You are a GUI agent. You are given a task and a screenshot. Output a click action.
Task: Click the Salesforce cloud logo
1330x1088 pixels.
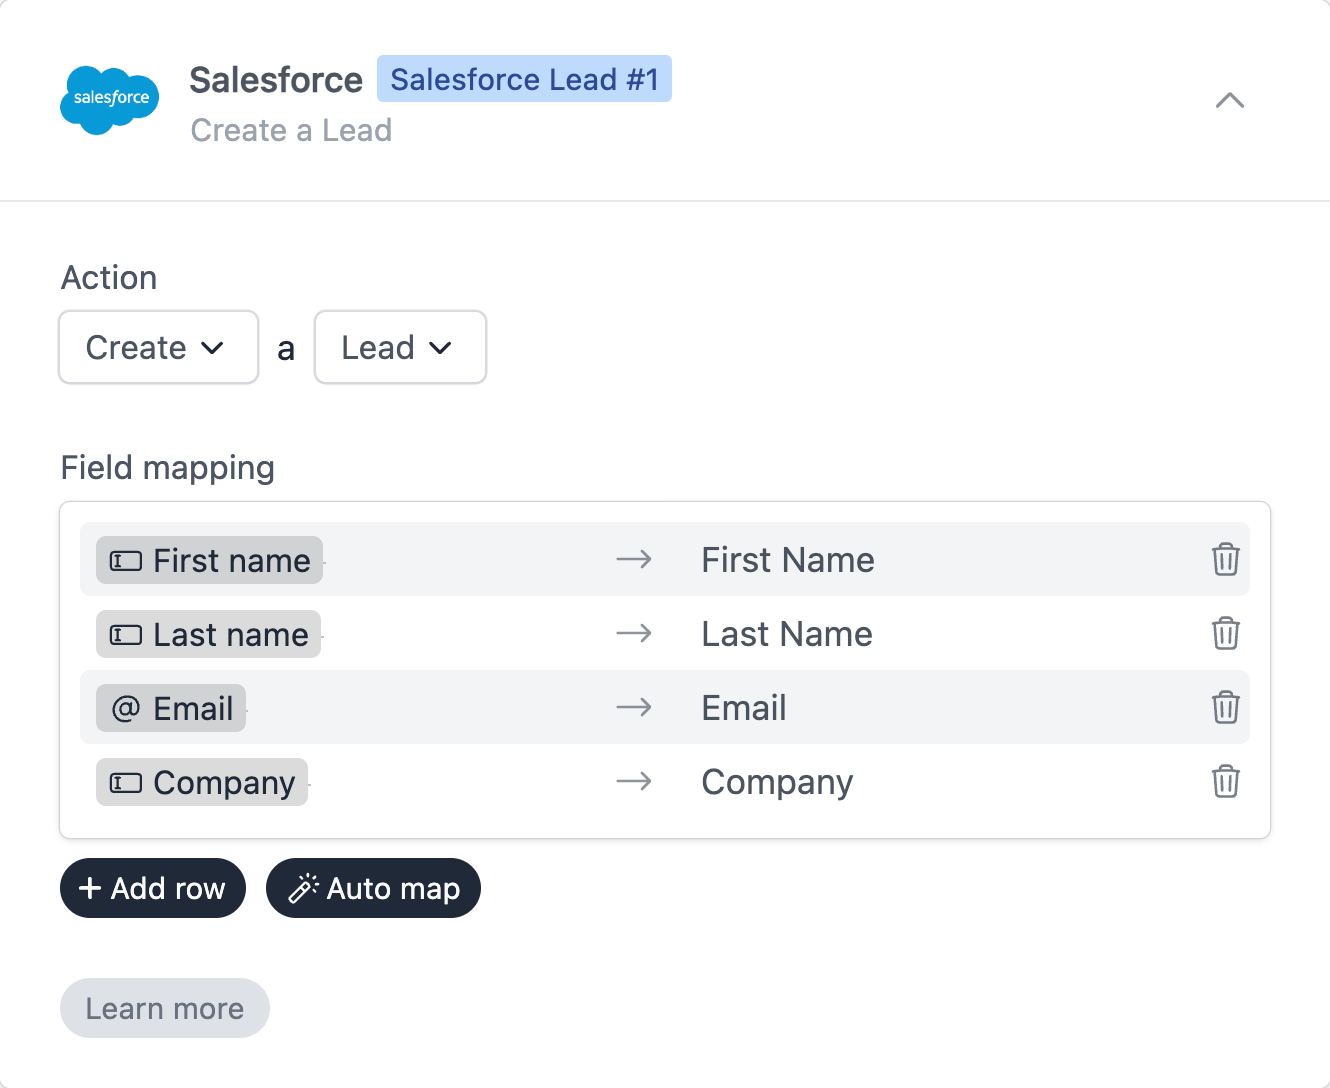pyautogui.click(x=110, y=100)
